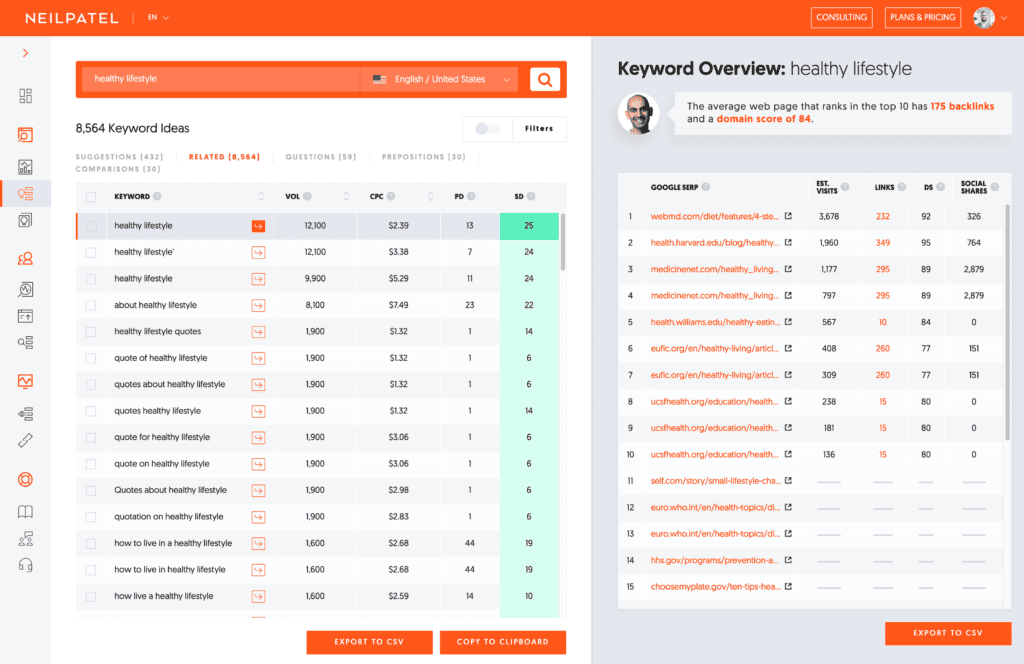The image size is (1024, 664).
Task: Open the '175 backlinks' link
Action: point(962,106)
